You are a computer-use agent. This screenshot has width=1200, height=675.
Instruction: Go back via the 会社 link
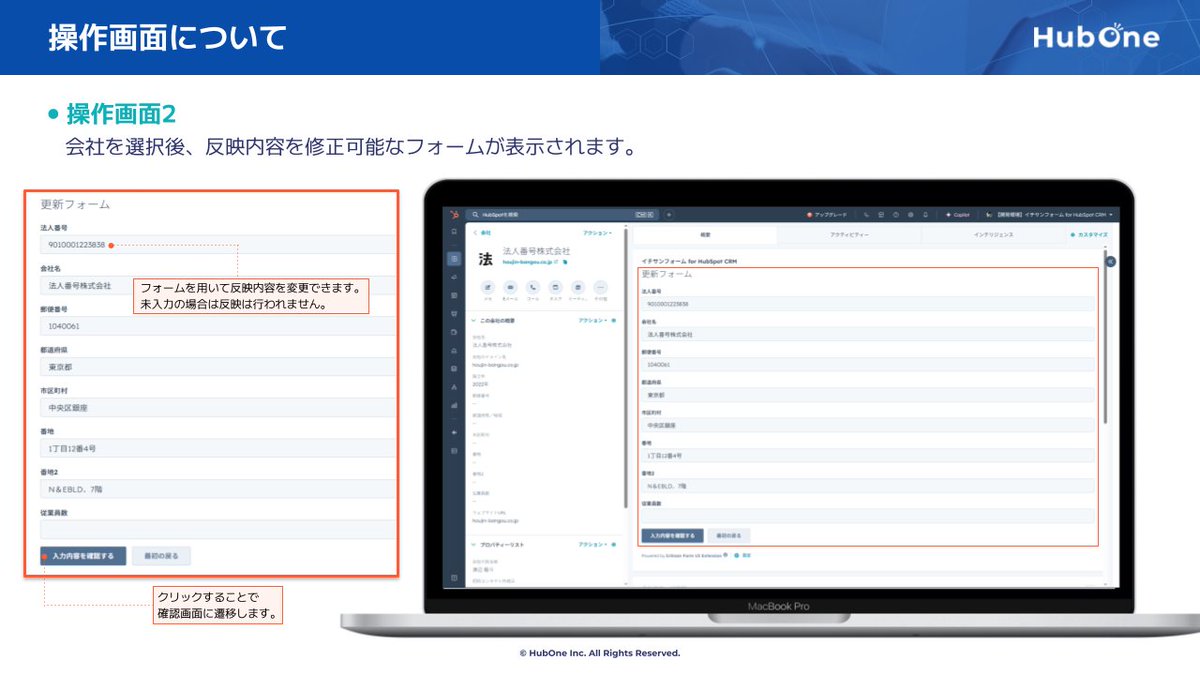[x=485, y=233]
